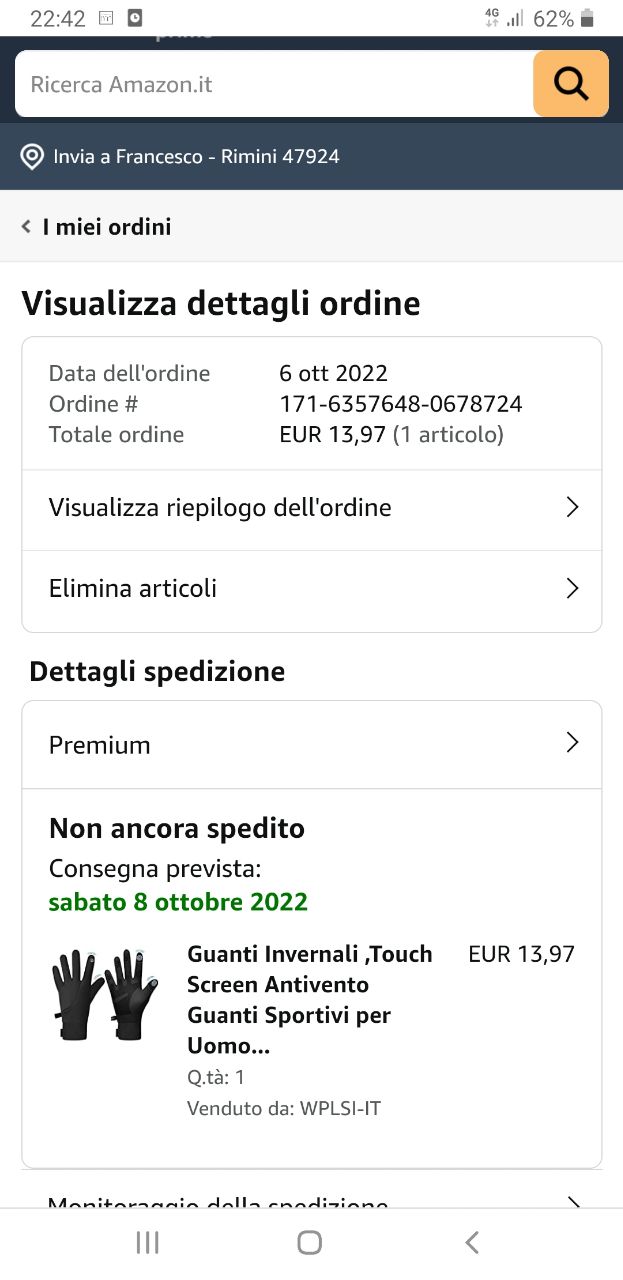
Task: Tap the order number 171-6357648-0678724
Action: pyautogui.click(x=401, y=404)
